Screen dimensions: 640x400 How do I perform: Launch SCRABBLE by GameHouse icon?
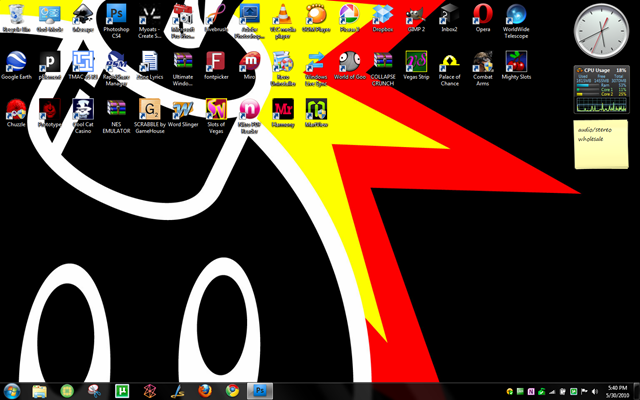click(149, 116)
